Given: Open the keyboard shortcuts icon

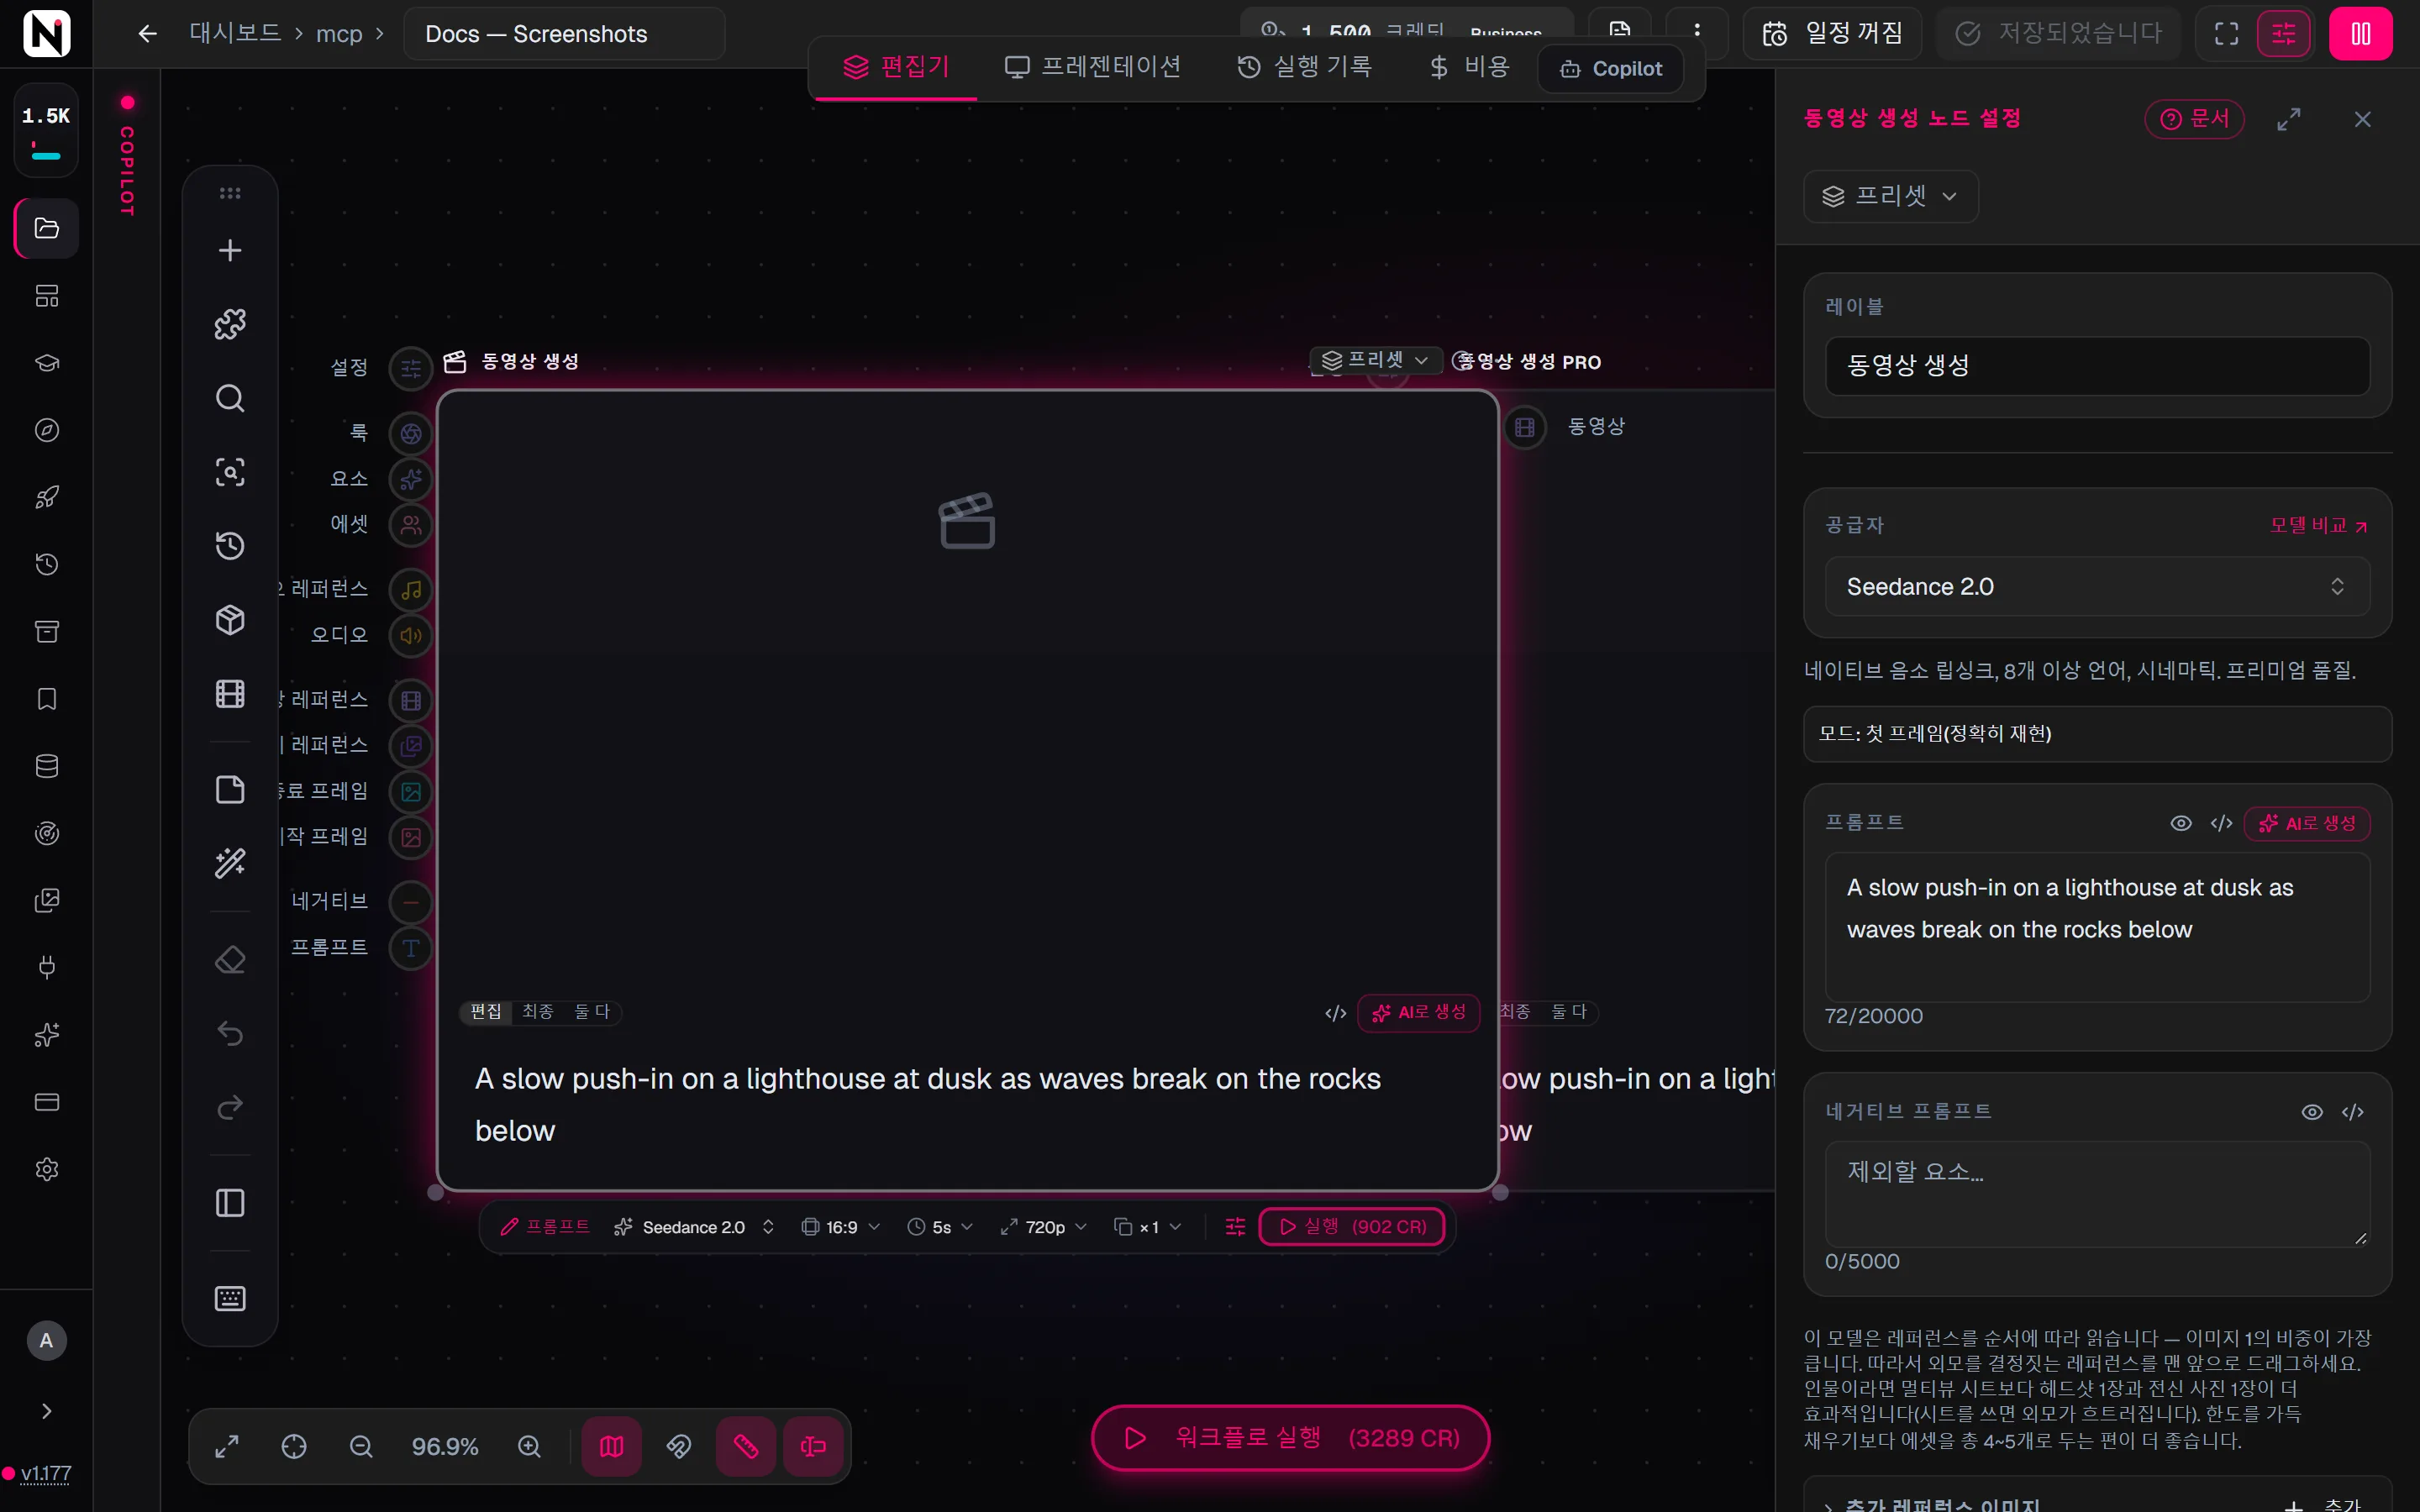Looking at the screenshot, I should (x=230, y=1298).
